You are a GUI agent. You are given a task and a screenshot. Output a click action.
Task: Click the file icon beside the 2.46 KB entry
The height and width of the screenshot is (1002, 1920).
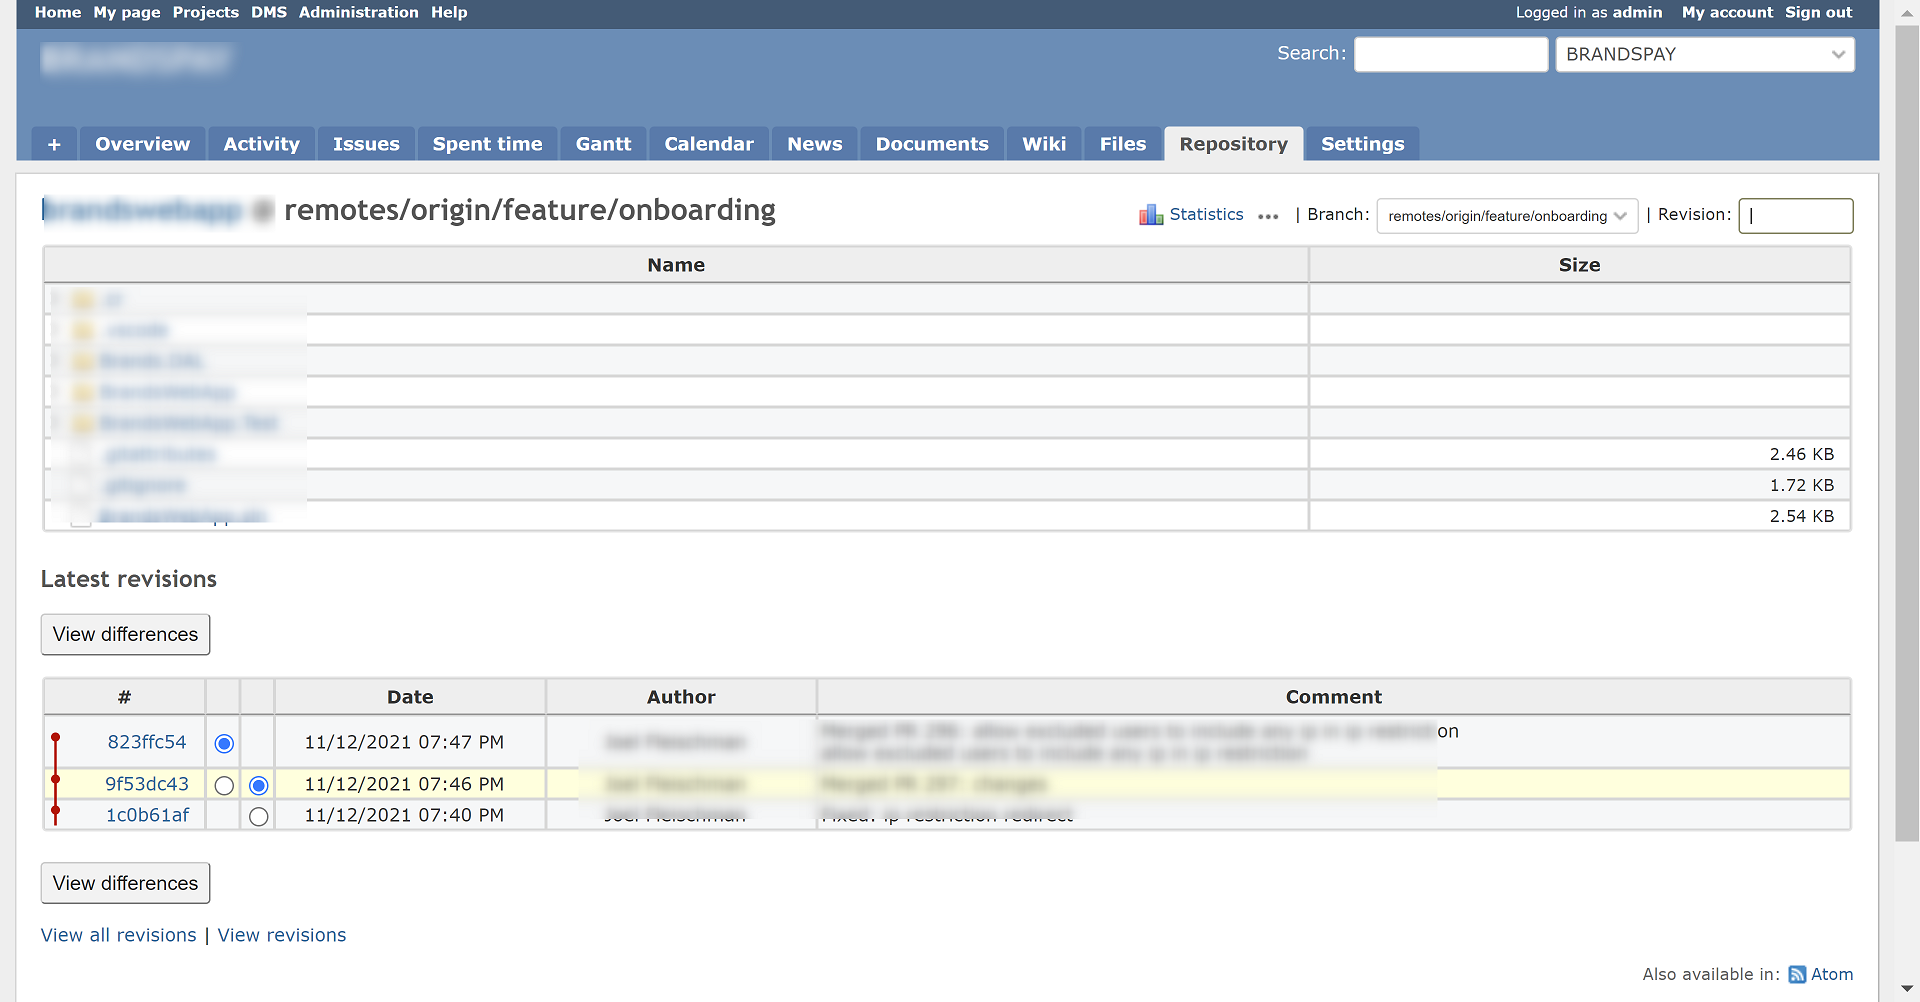point(80,453)
